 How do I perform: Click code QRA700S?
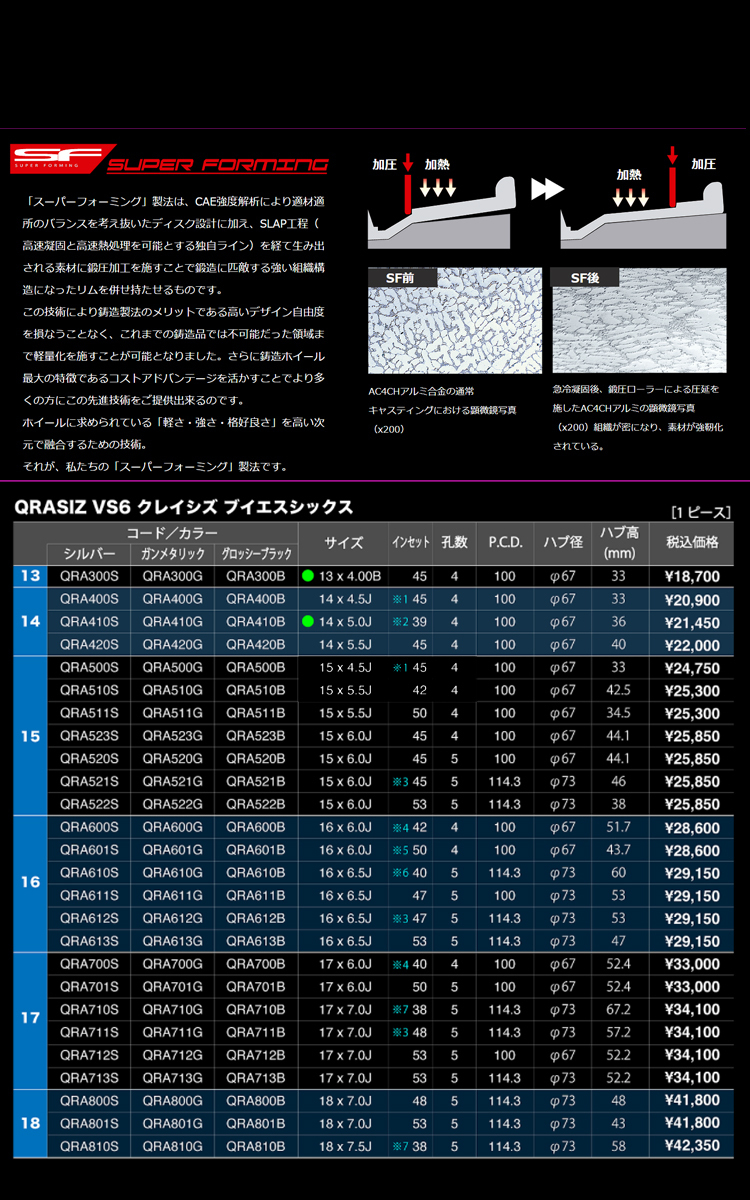click(x=89, y=964)
